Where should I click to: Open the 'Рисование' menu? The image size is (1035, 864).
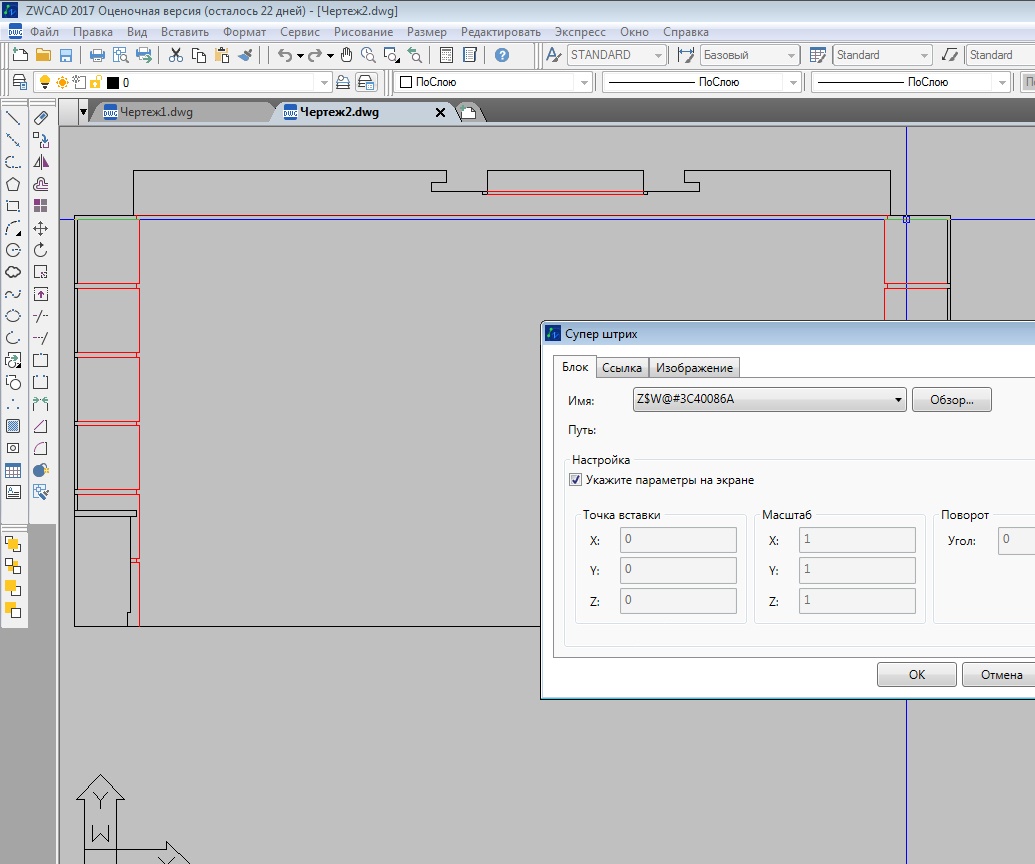click(364, 32)
